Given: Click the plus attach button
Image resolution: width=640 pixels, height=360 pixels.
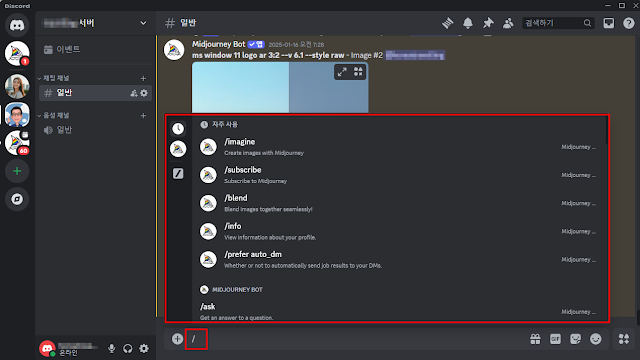Looking at the screenshot, I should pos(177,339).
